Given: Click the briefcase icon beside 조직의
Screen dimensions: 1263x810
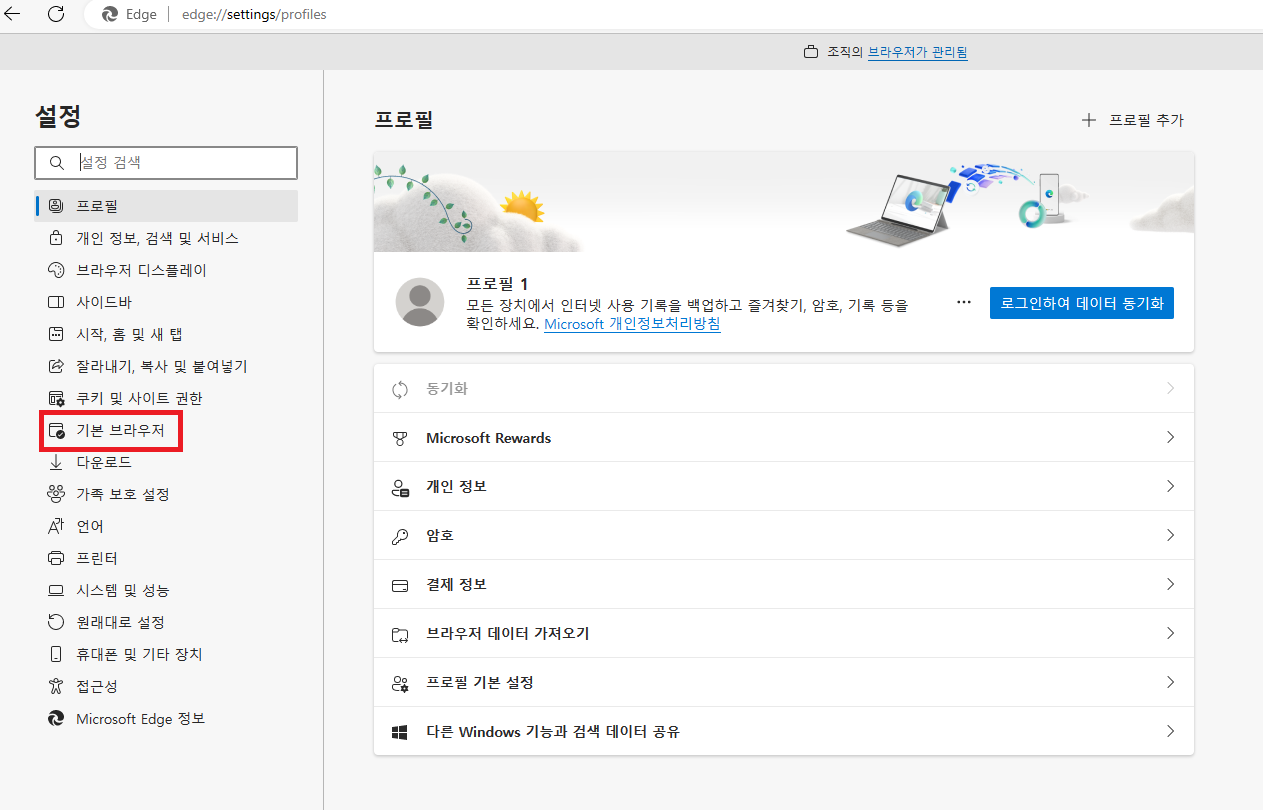Looking at the screenshot, I should pos(812,52).
